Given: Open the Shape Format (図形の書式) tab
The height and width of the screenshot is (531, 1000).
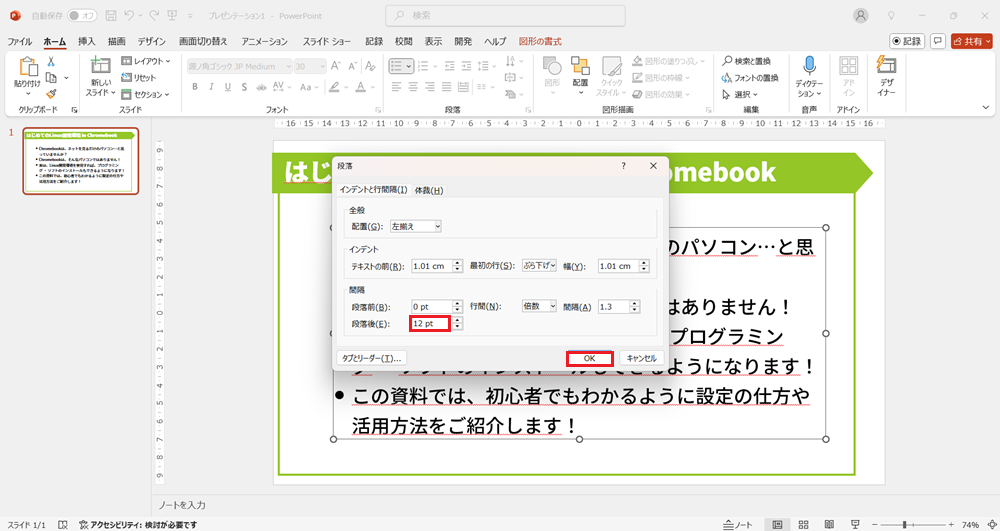Looking at the screenshot, I should tap(540, 41).
